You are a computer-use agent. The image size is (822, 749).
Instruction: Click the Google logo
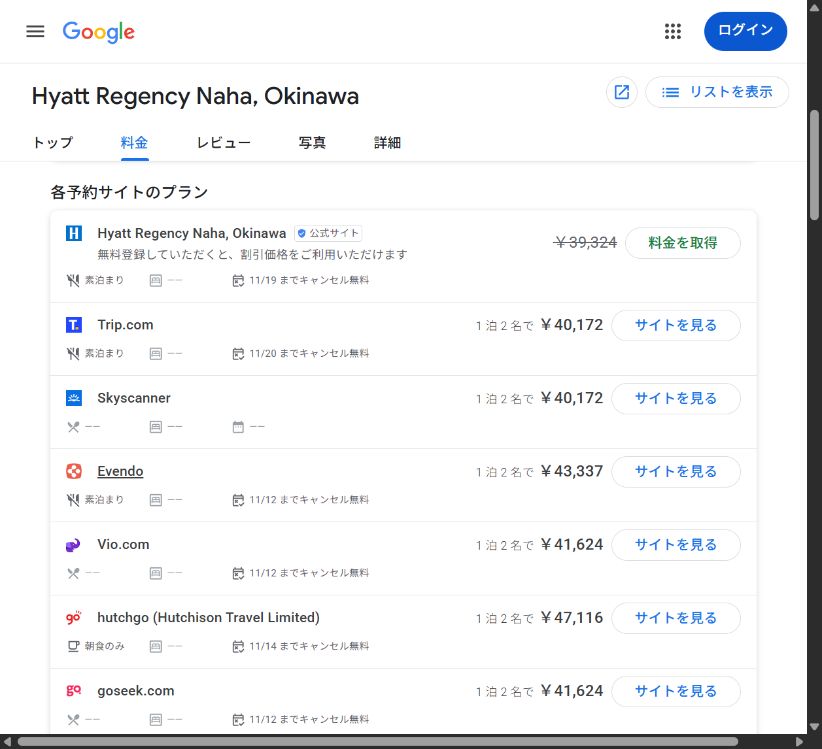coord(99,32)
